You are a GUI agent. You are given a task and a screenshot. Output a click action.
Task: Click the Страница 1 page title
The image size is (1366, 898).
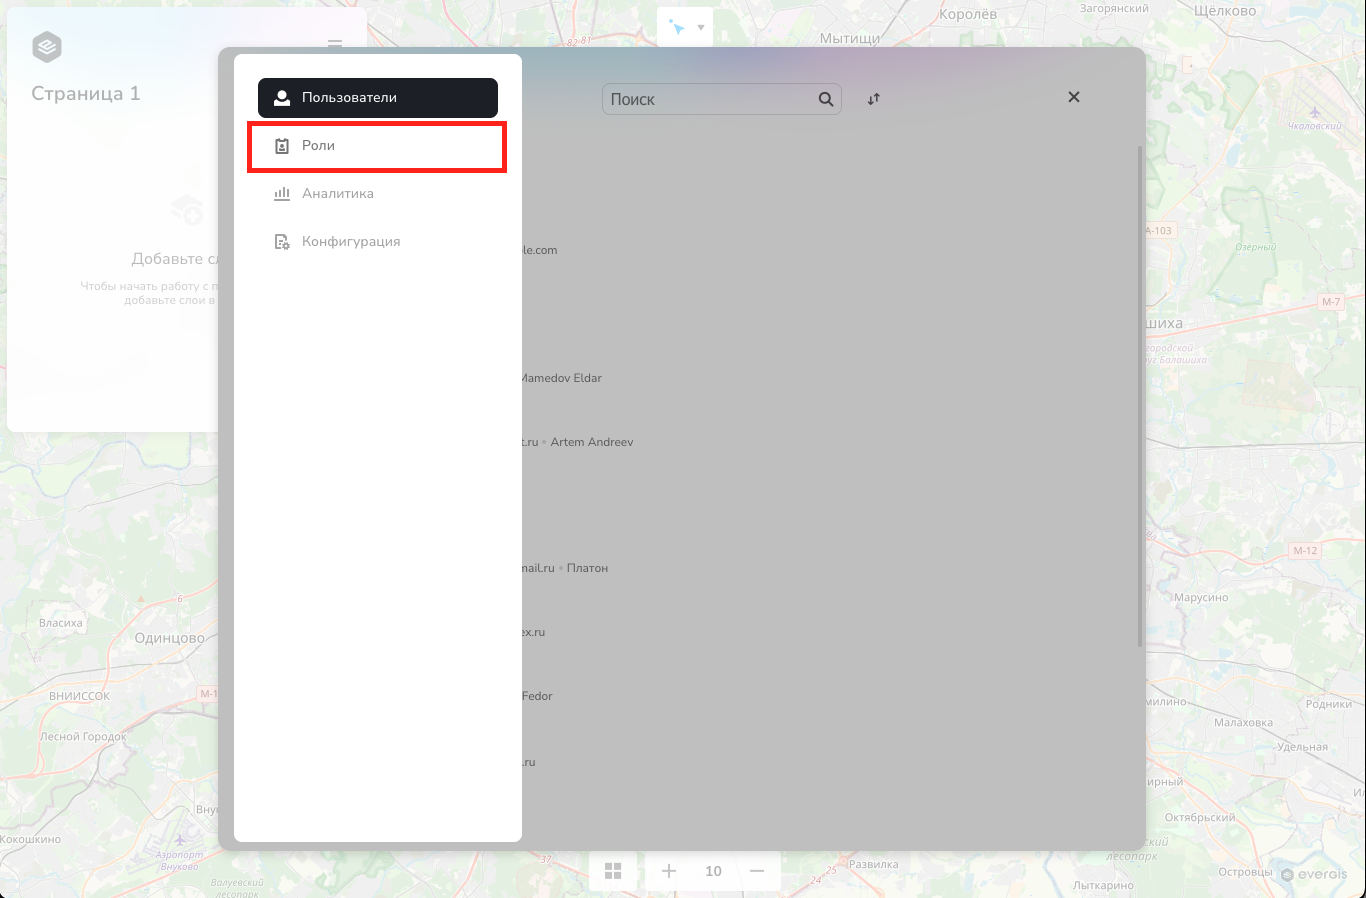click(86, 93)
